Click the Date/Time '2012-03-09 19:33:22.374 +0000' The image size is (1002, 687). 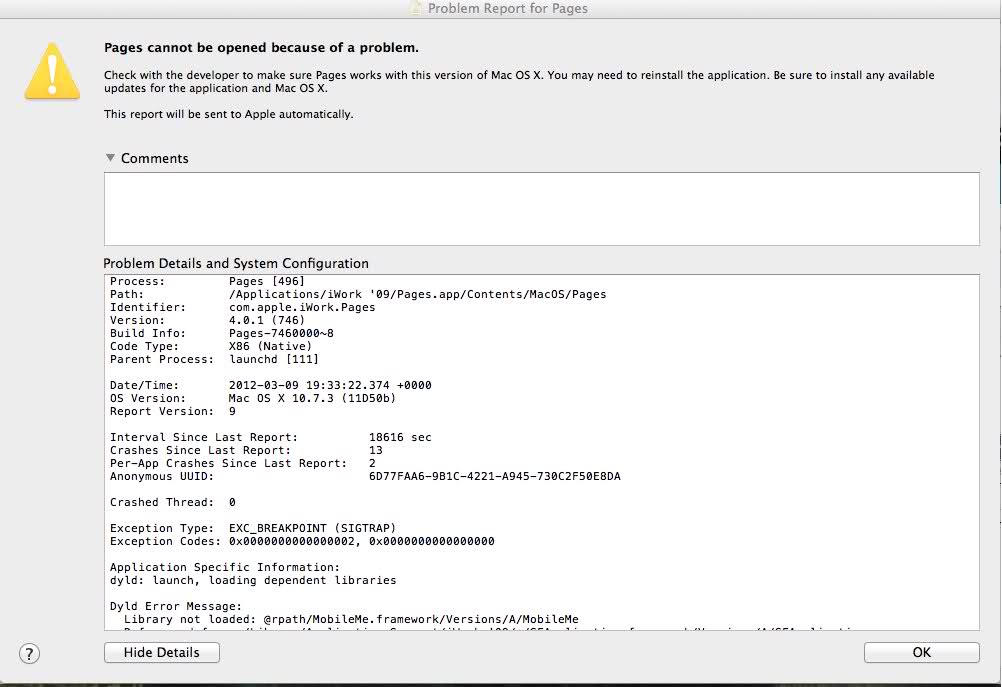pyautogui.click(x=330, y=385)
